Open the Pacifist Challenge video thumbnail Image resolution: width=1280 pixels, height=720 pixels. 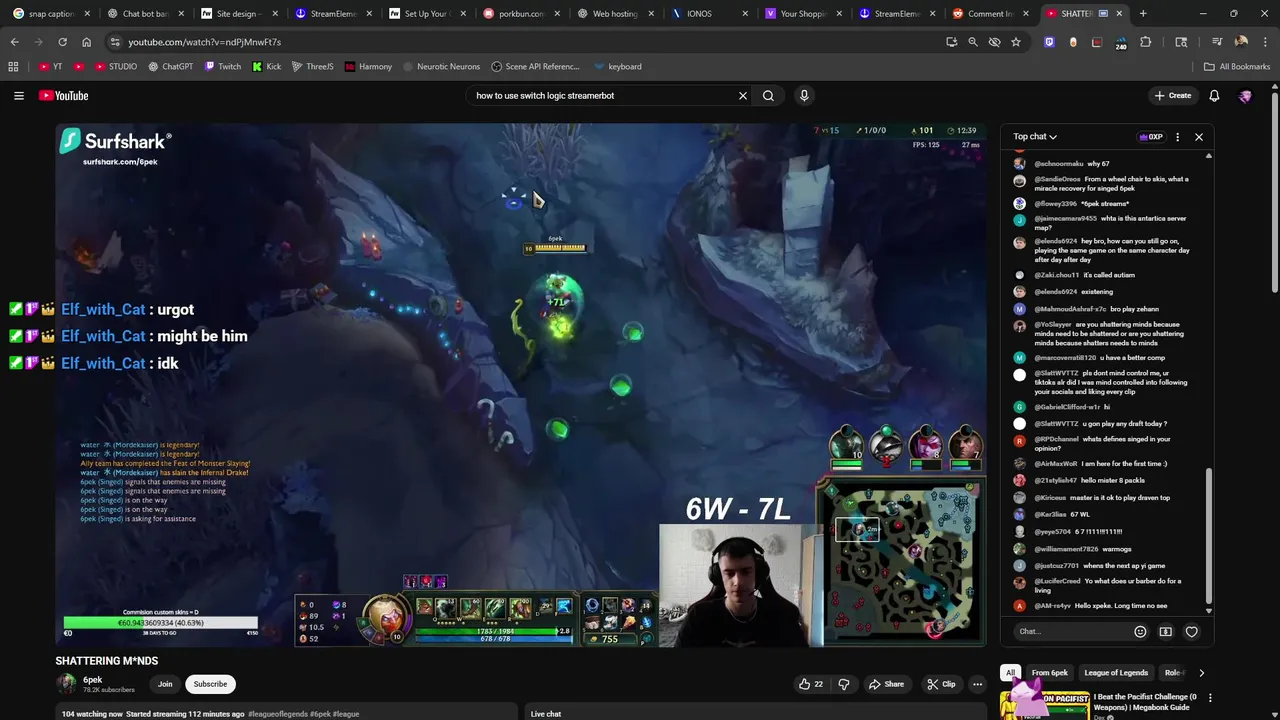(1044, 705)
